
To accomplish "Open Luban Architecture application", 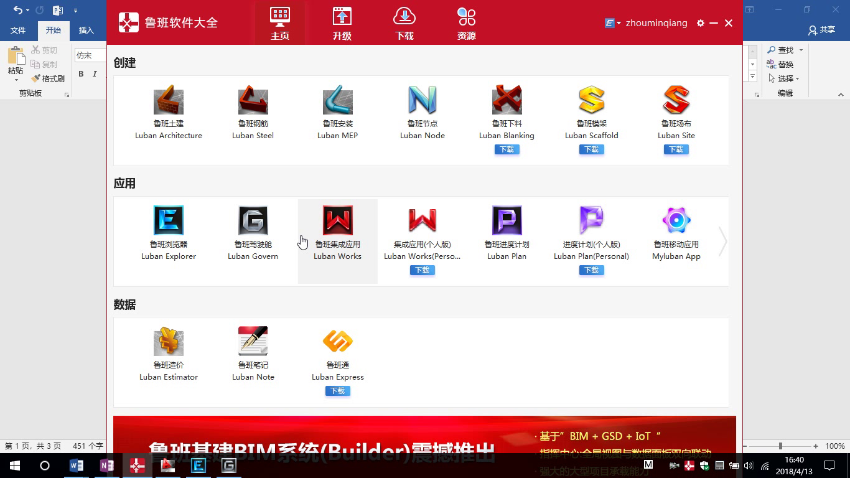I will [169, 100].
